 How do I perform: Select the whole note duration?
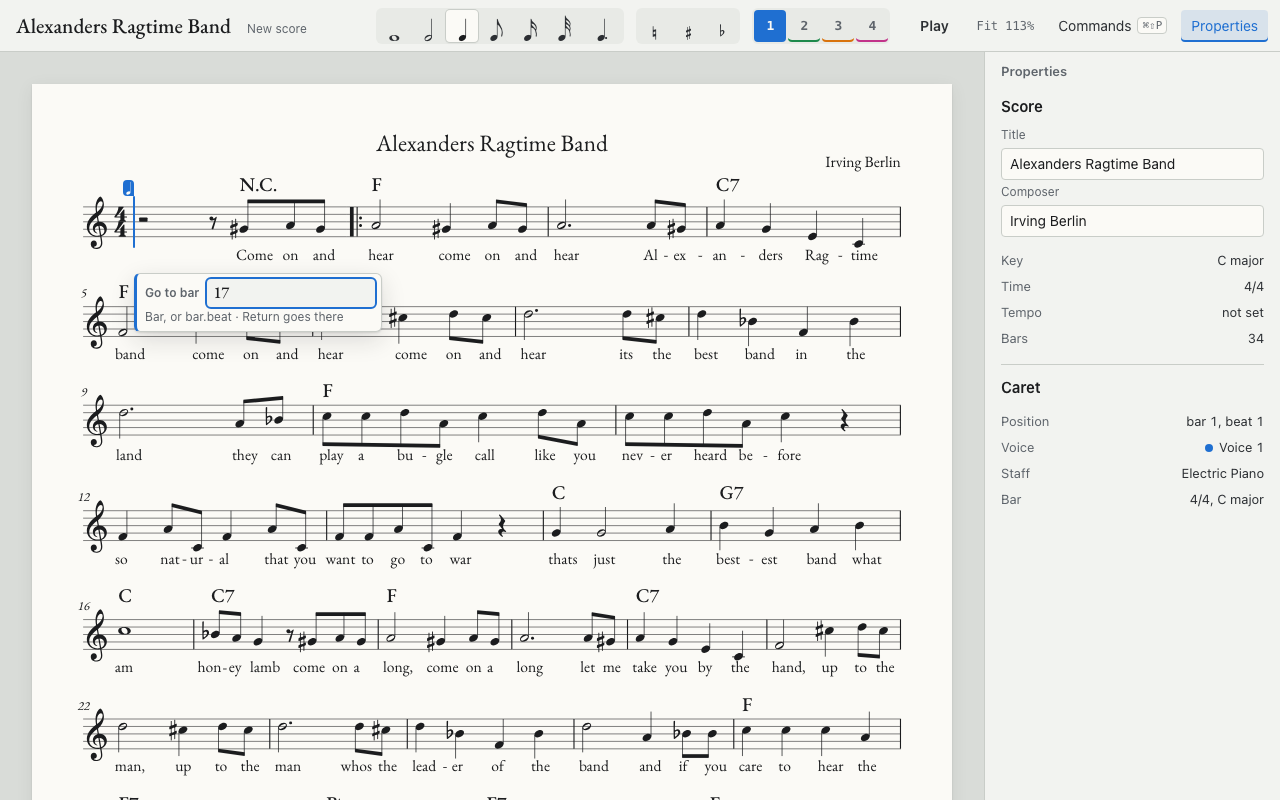[x=394, y=26]
